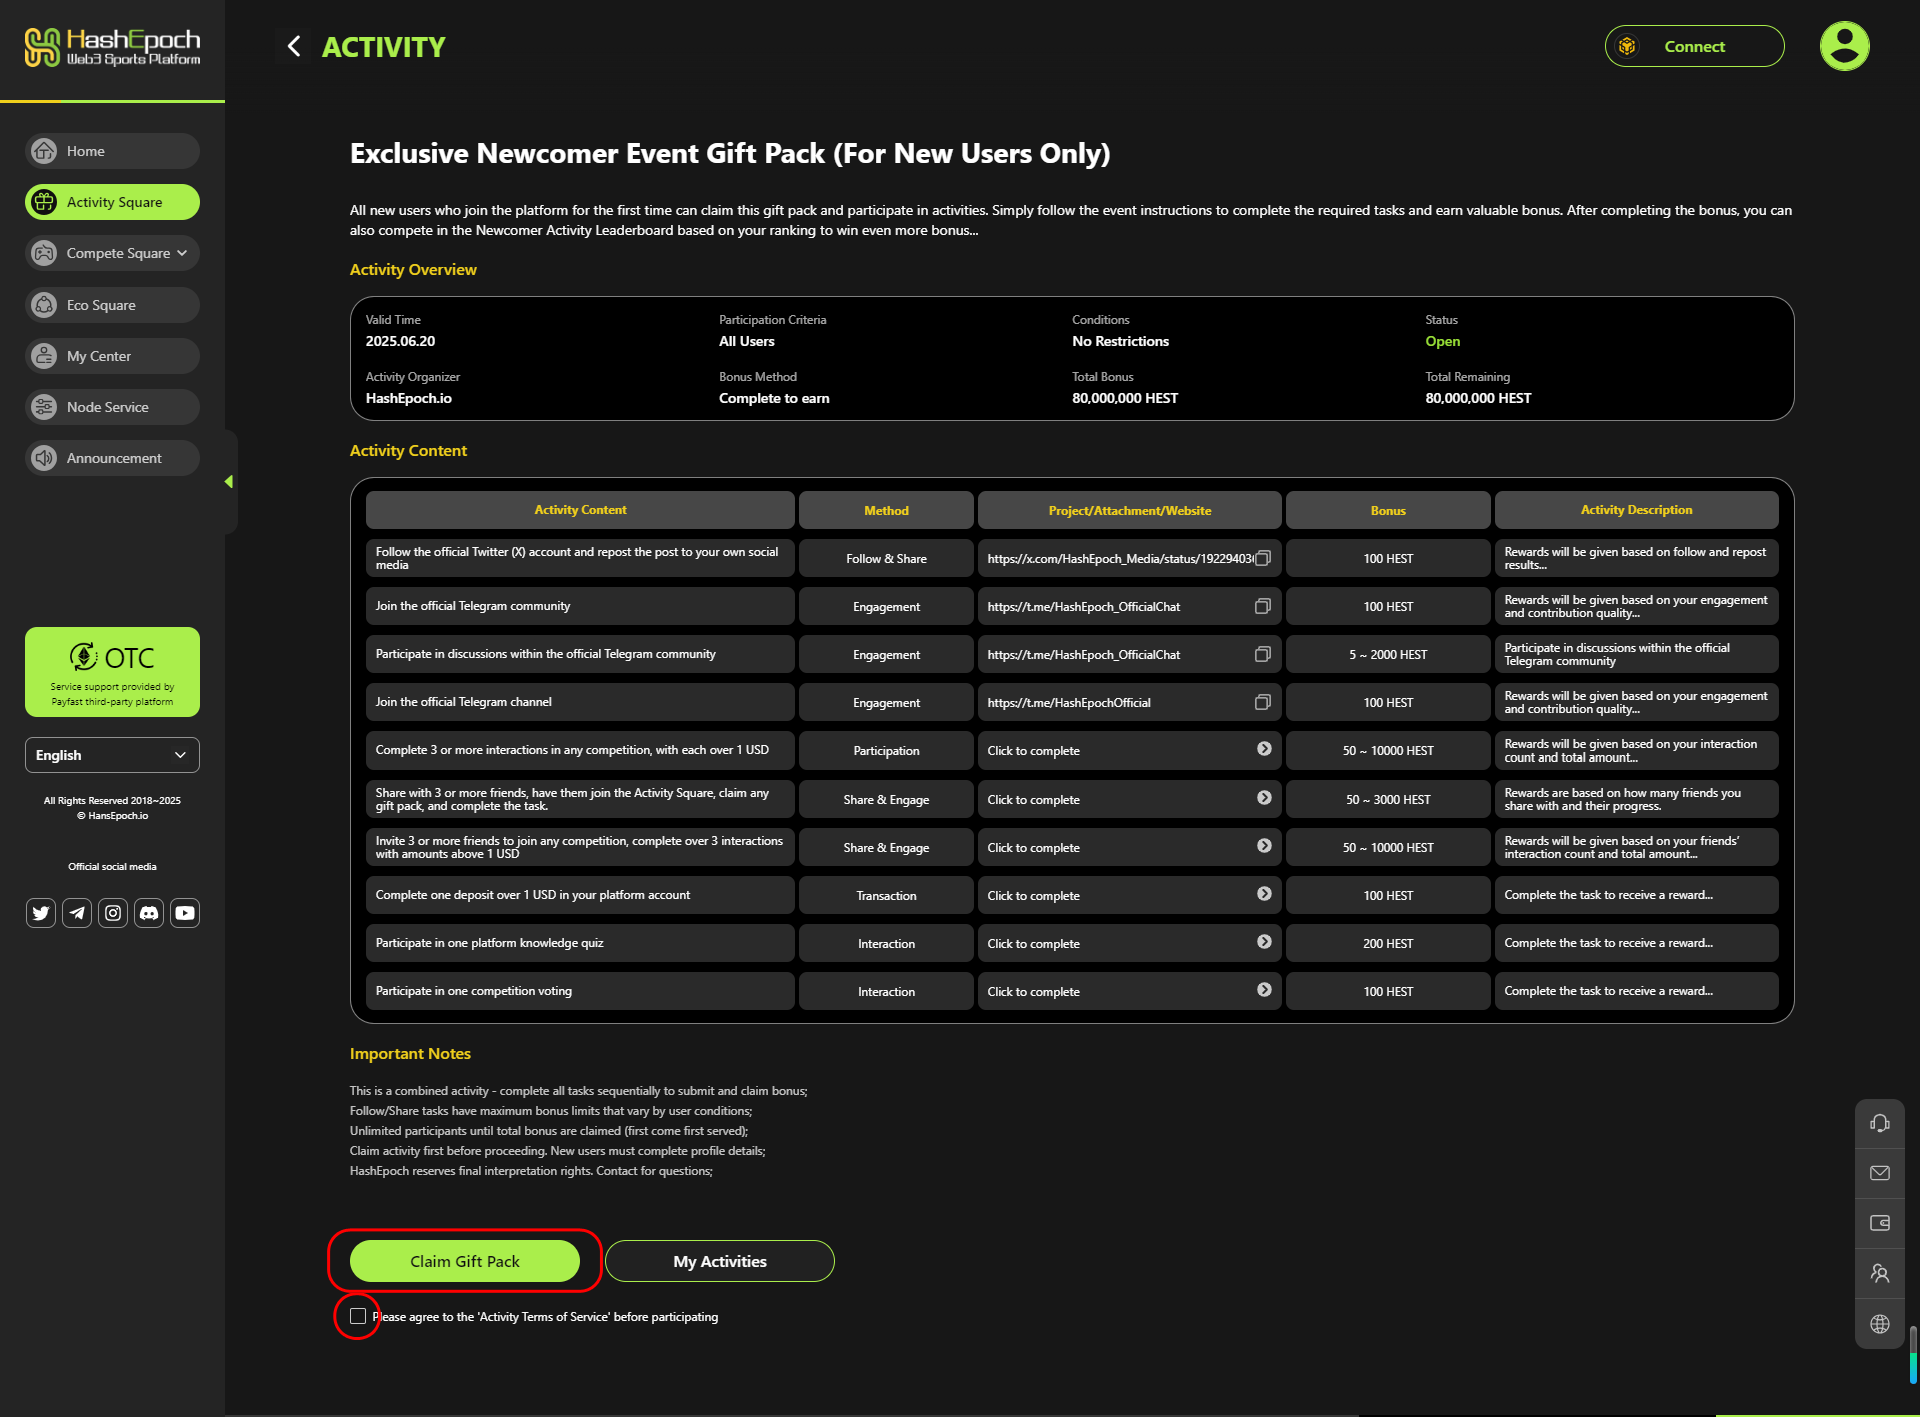The image size is (1920, 1417).
Task: Open Node Service in the sidebar
Action: [112, 407]
